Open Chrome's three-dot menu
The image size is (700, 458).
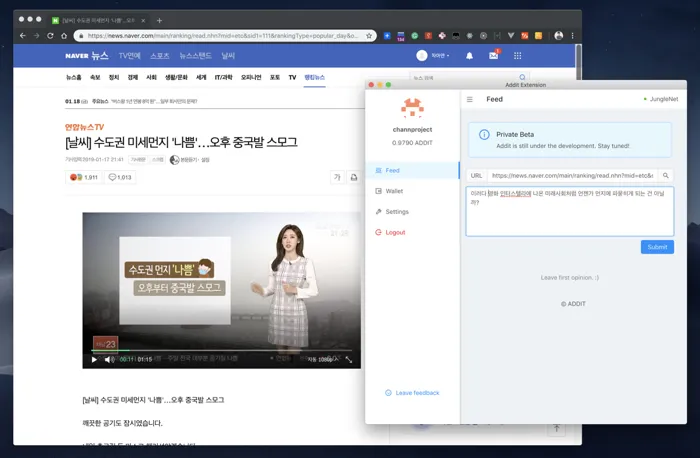click(572, 36)
